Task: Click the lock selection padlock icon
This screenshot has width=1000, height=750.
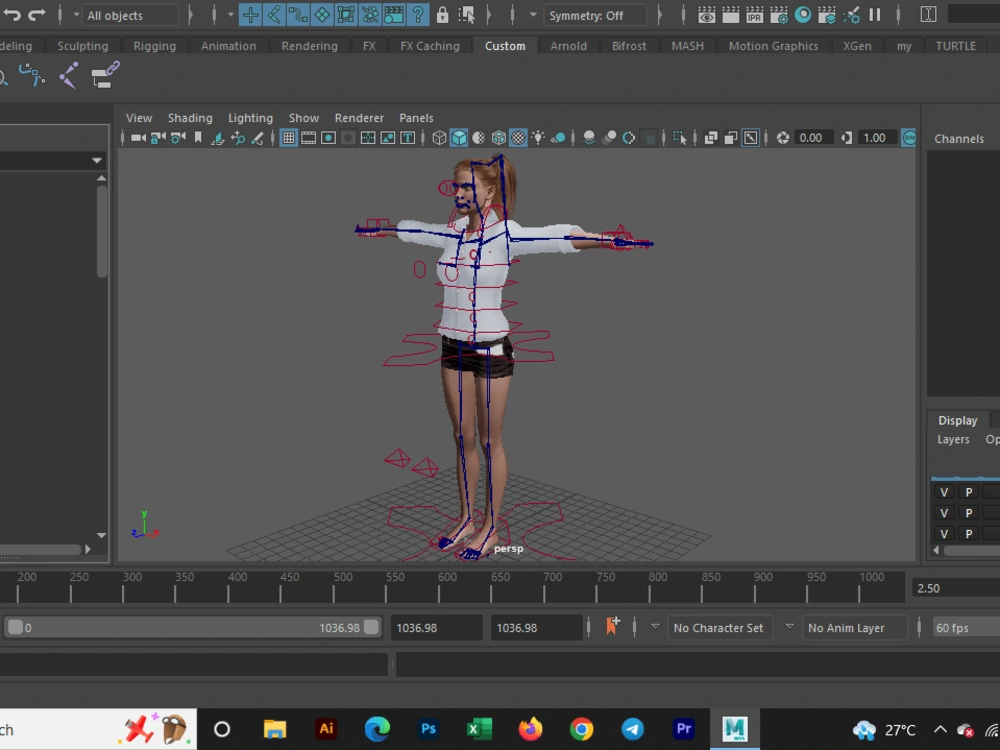Action: click(442, 15)
